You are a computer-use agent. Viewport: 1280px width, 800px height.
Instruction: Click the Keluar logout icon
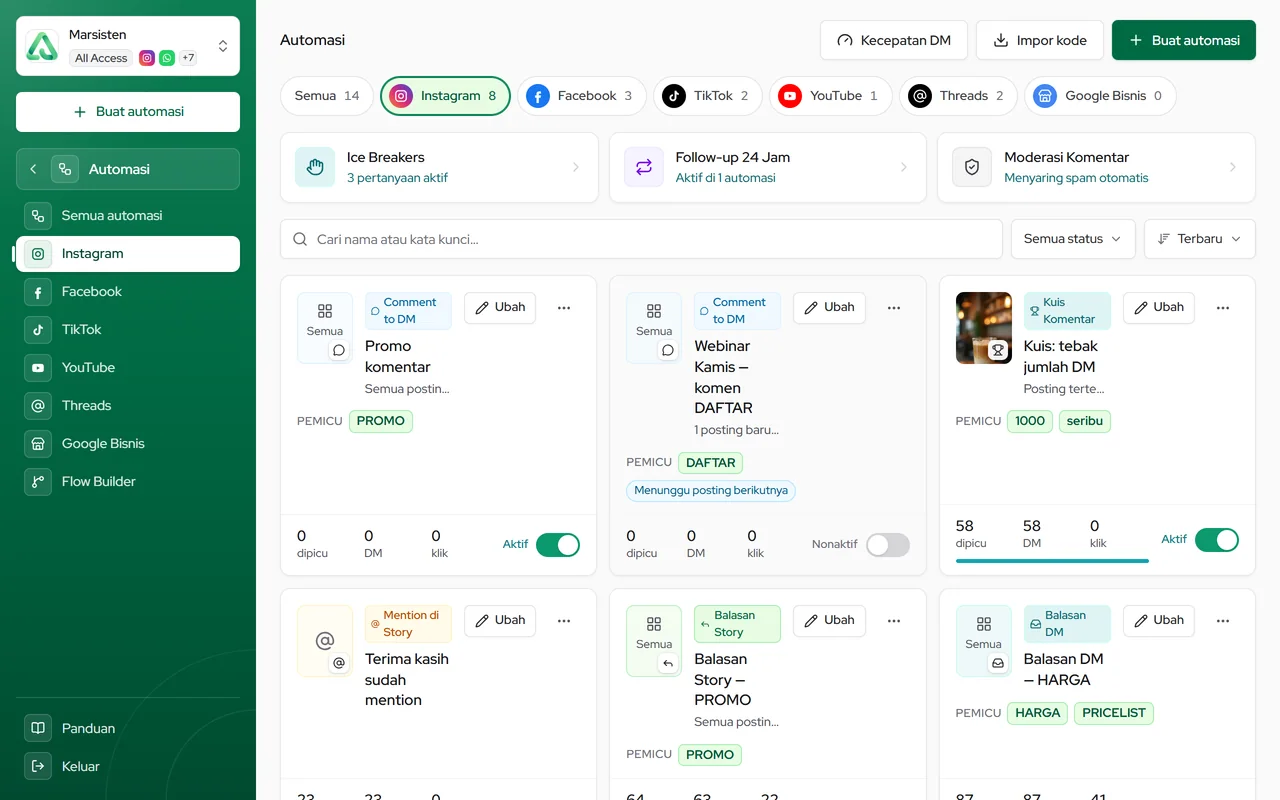(38, 767)
